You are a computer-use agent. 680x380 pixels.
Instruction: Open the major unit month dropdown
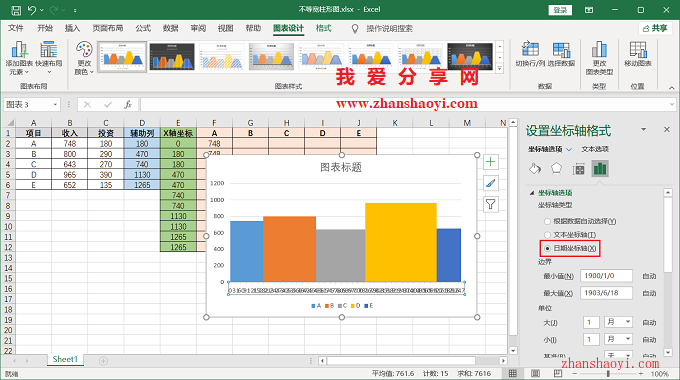618,322
